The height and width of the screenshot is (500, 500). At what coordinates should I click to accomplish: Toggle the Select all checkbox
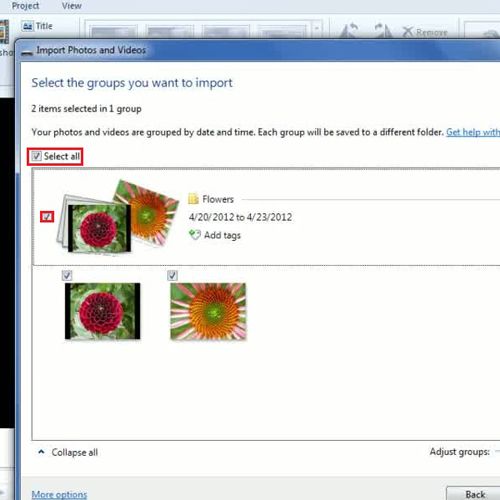click(36, 156)
